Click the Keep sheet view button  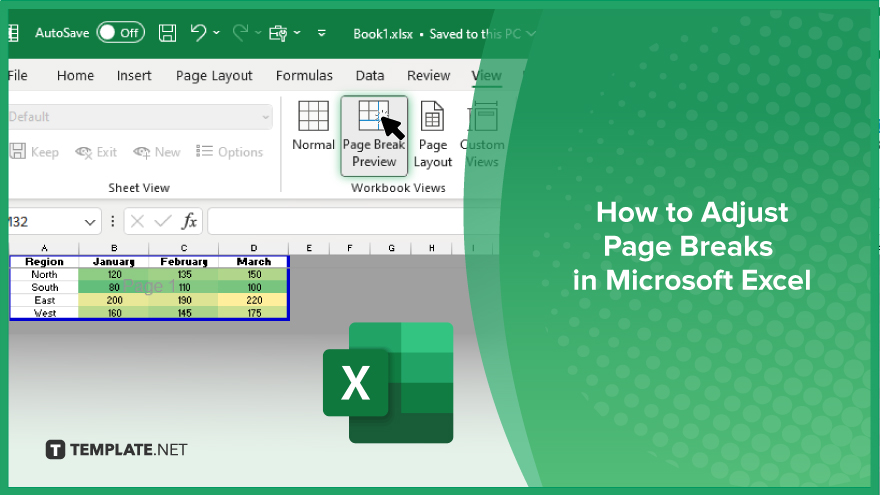point(34,152)
